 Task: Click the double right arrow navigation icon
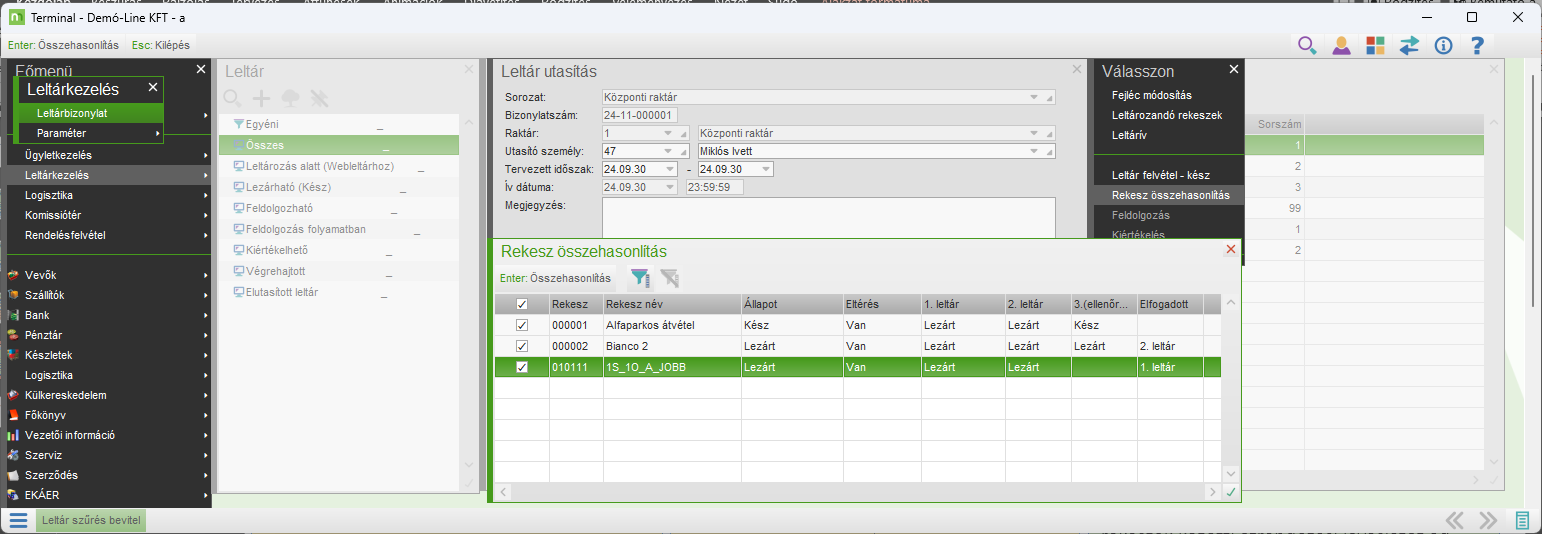(1488, 520)
